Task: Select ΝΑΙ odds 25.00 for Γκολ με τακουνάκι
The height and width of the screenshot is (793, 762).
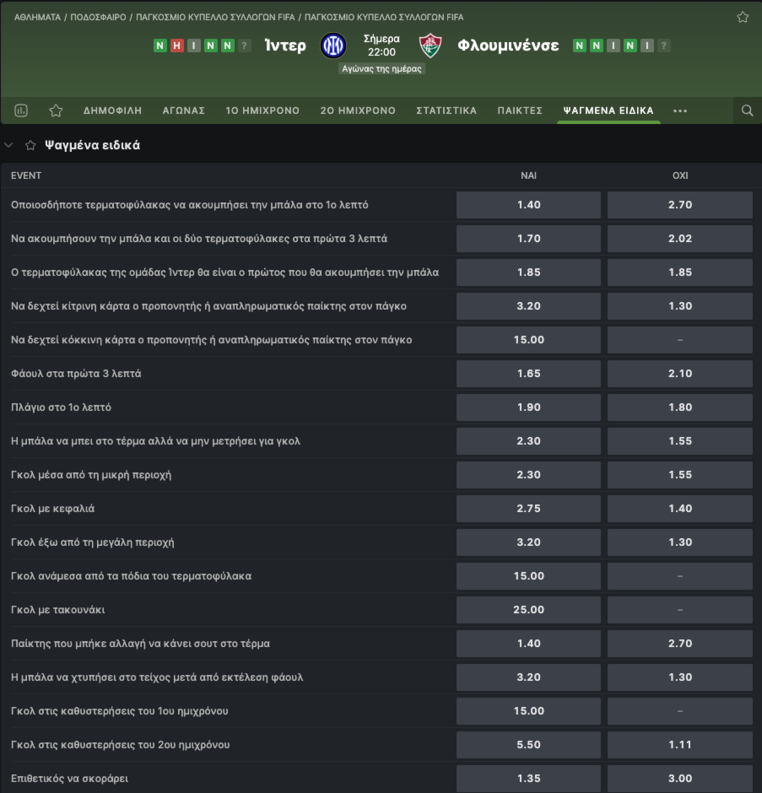Action: (528, 609)
